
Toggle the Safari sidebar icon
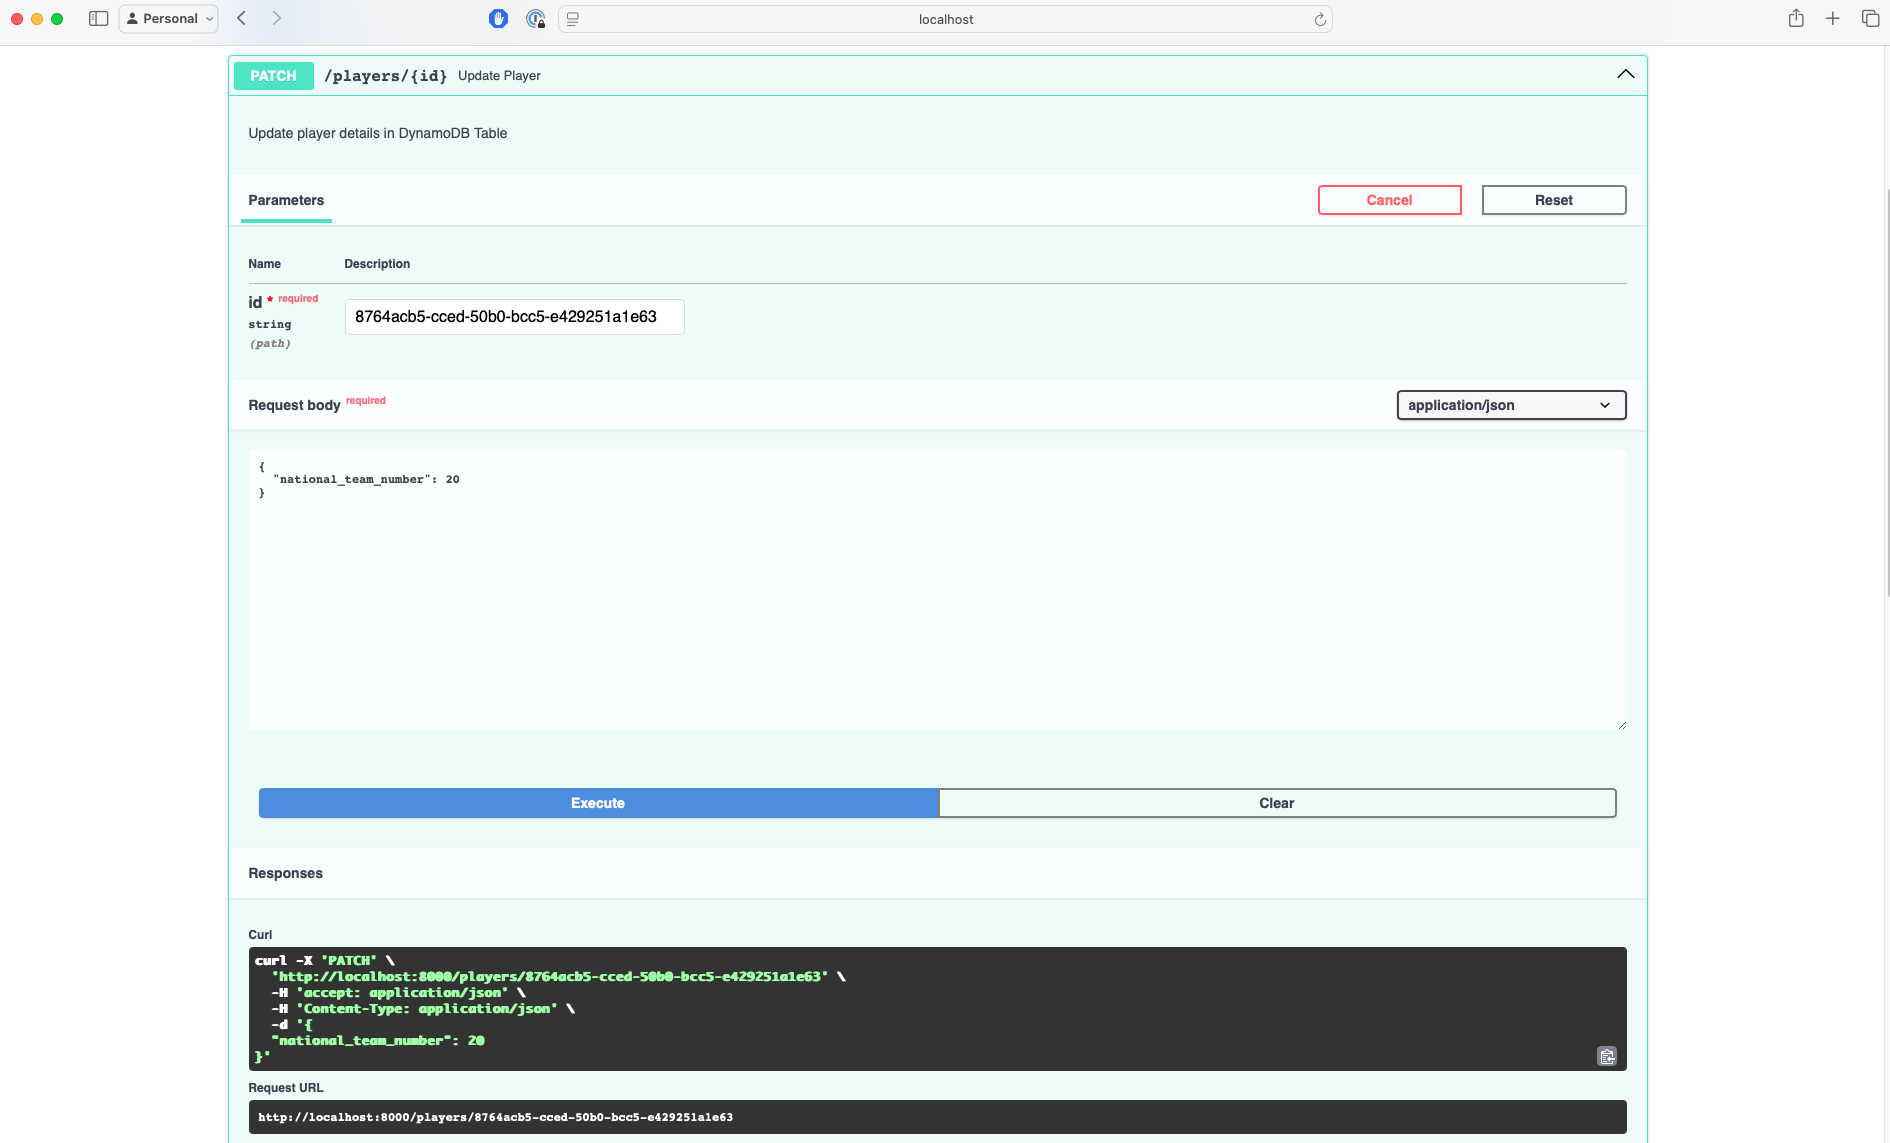(x=98, y=18)
